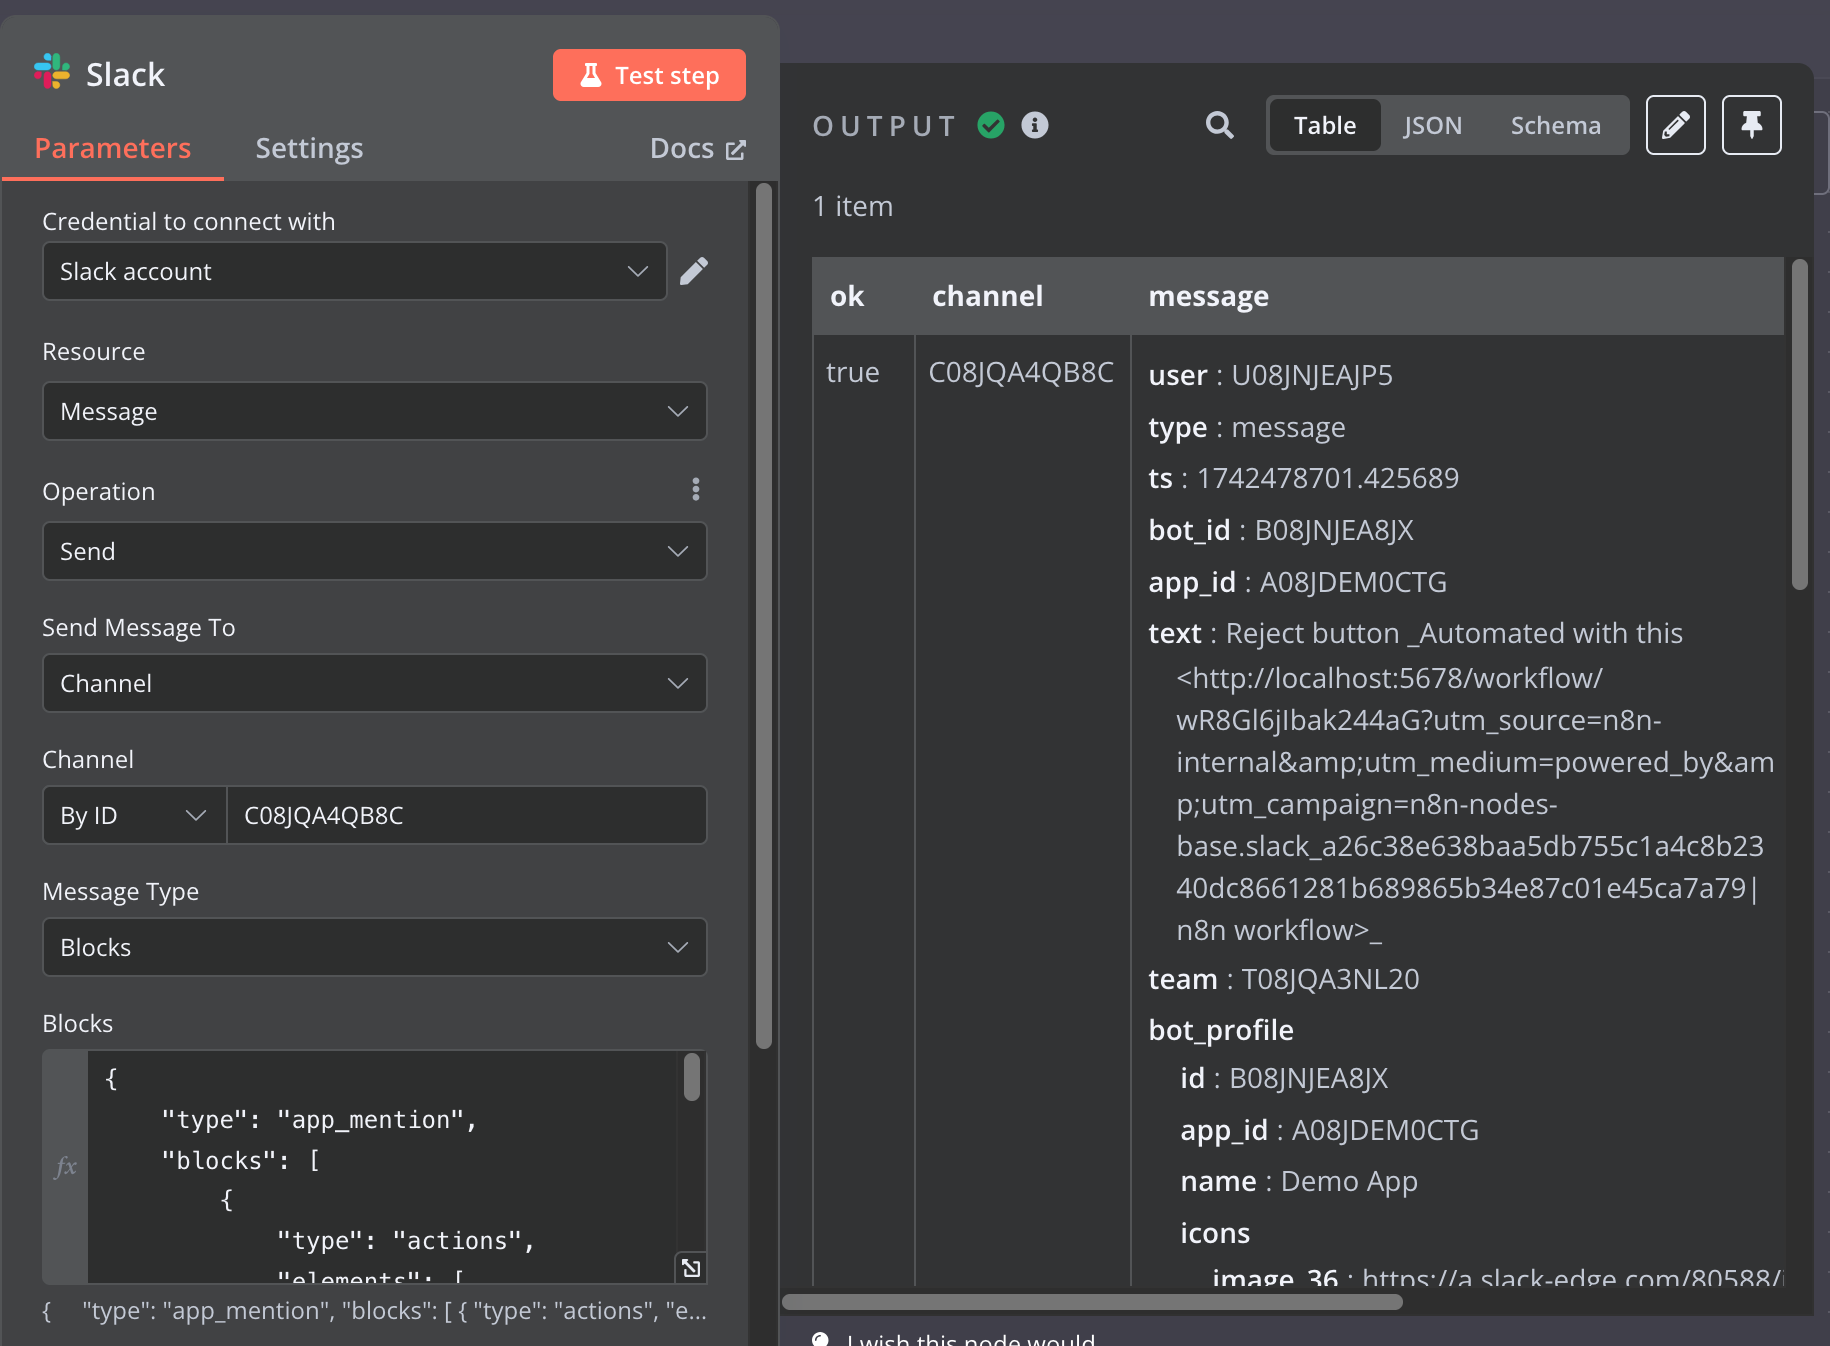Open the Operation options three-dot menu
The width and height of the screenshot is (1830, 1346).
(x=696, y=489)
